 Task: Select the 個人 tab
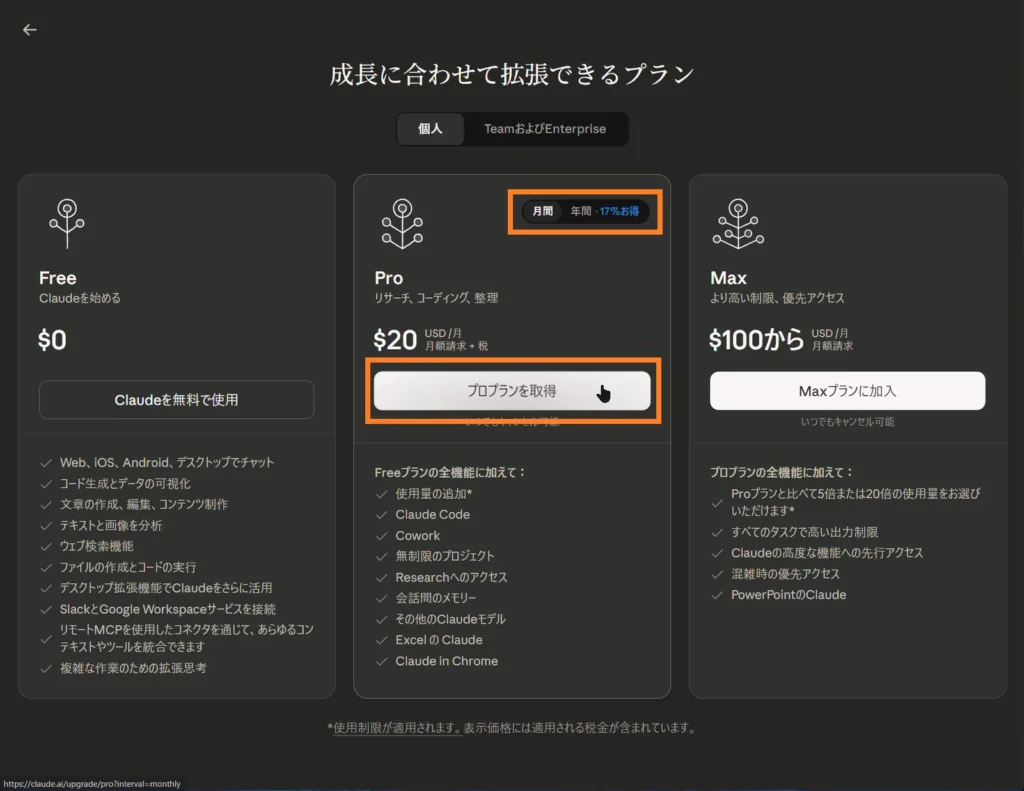431,129
